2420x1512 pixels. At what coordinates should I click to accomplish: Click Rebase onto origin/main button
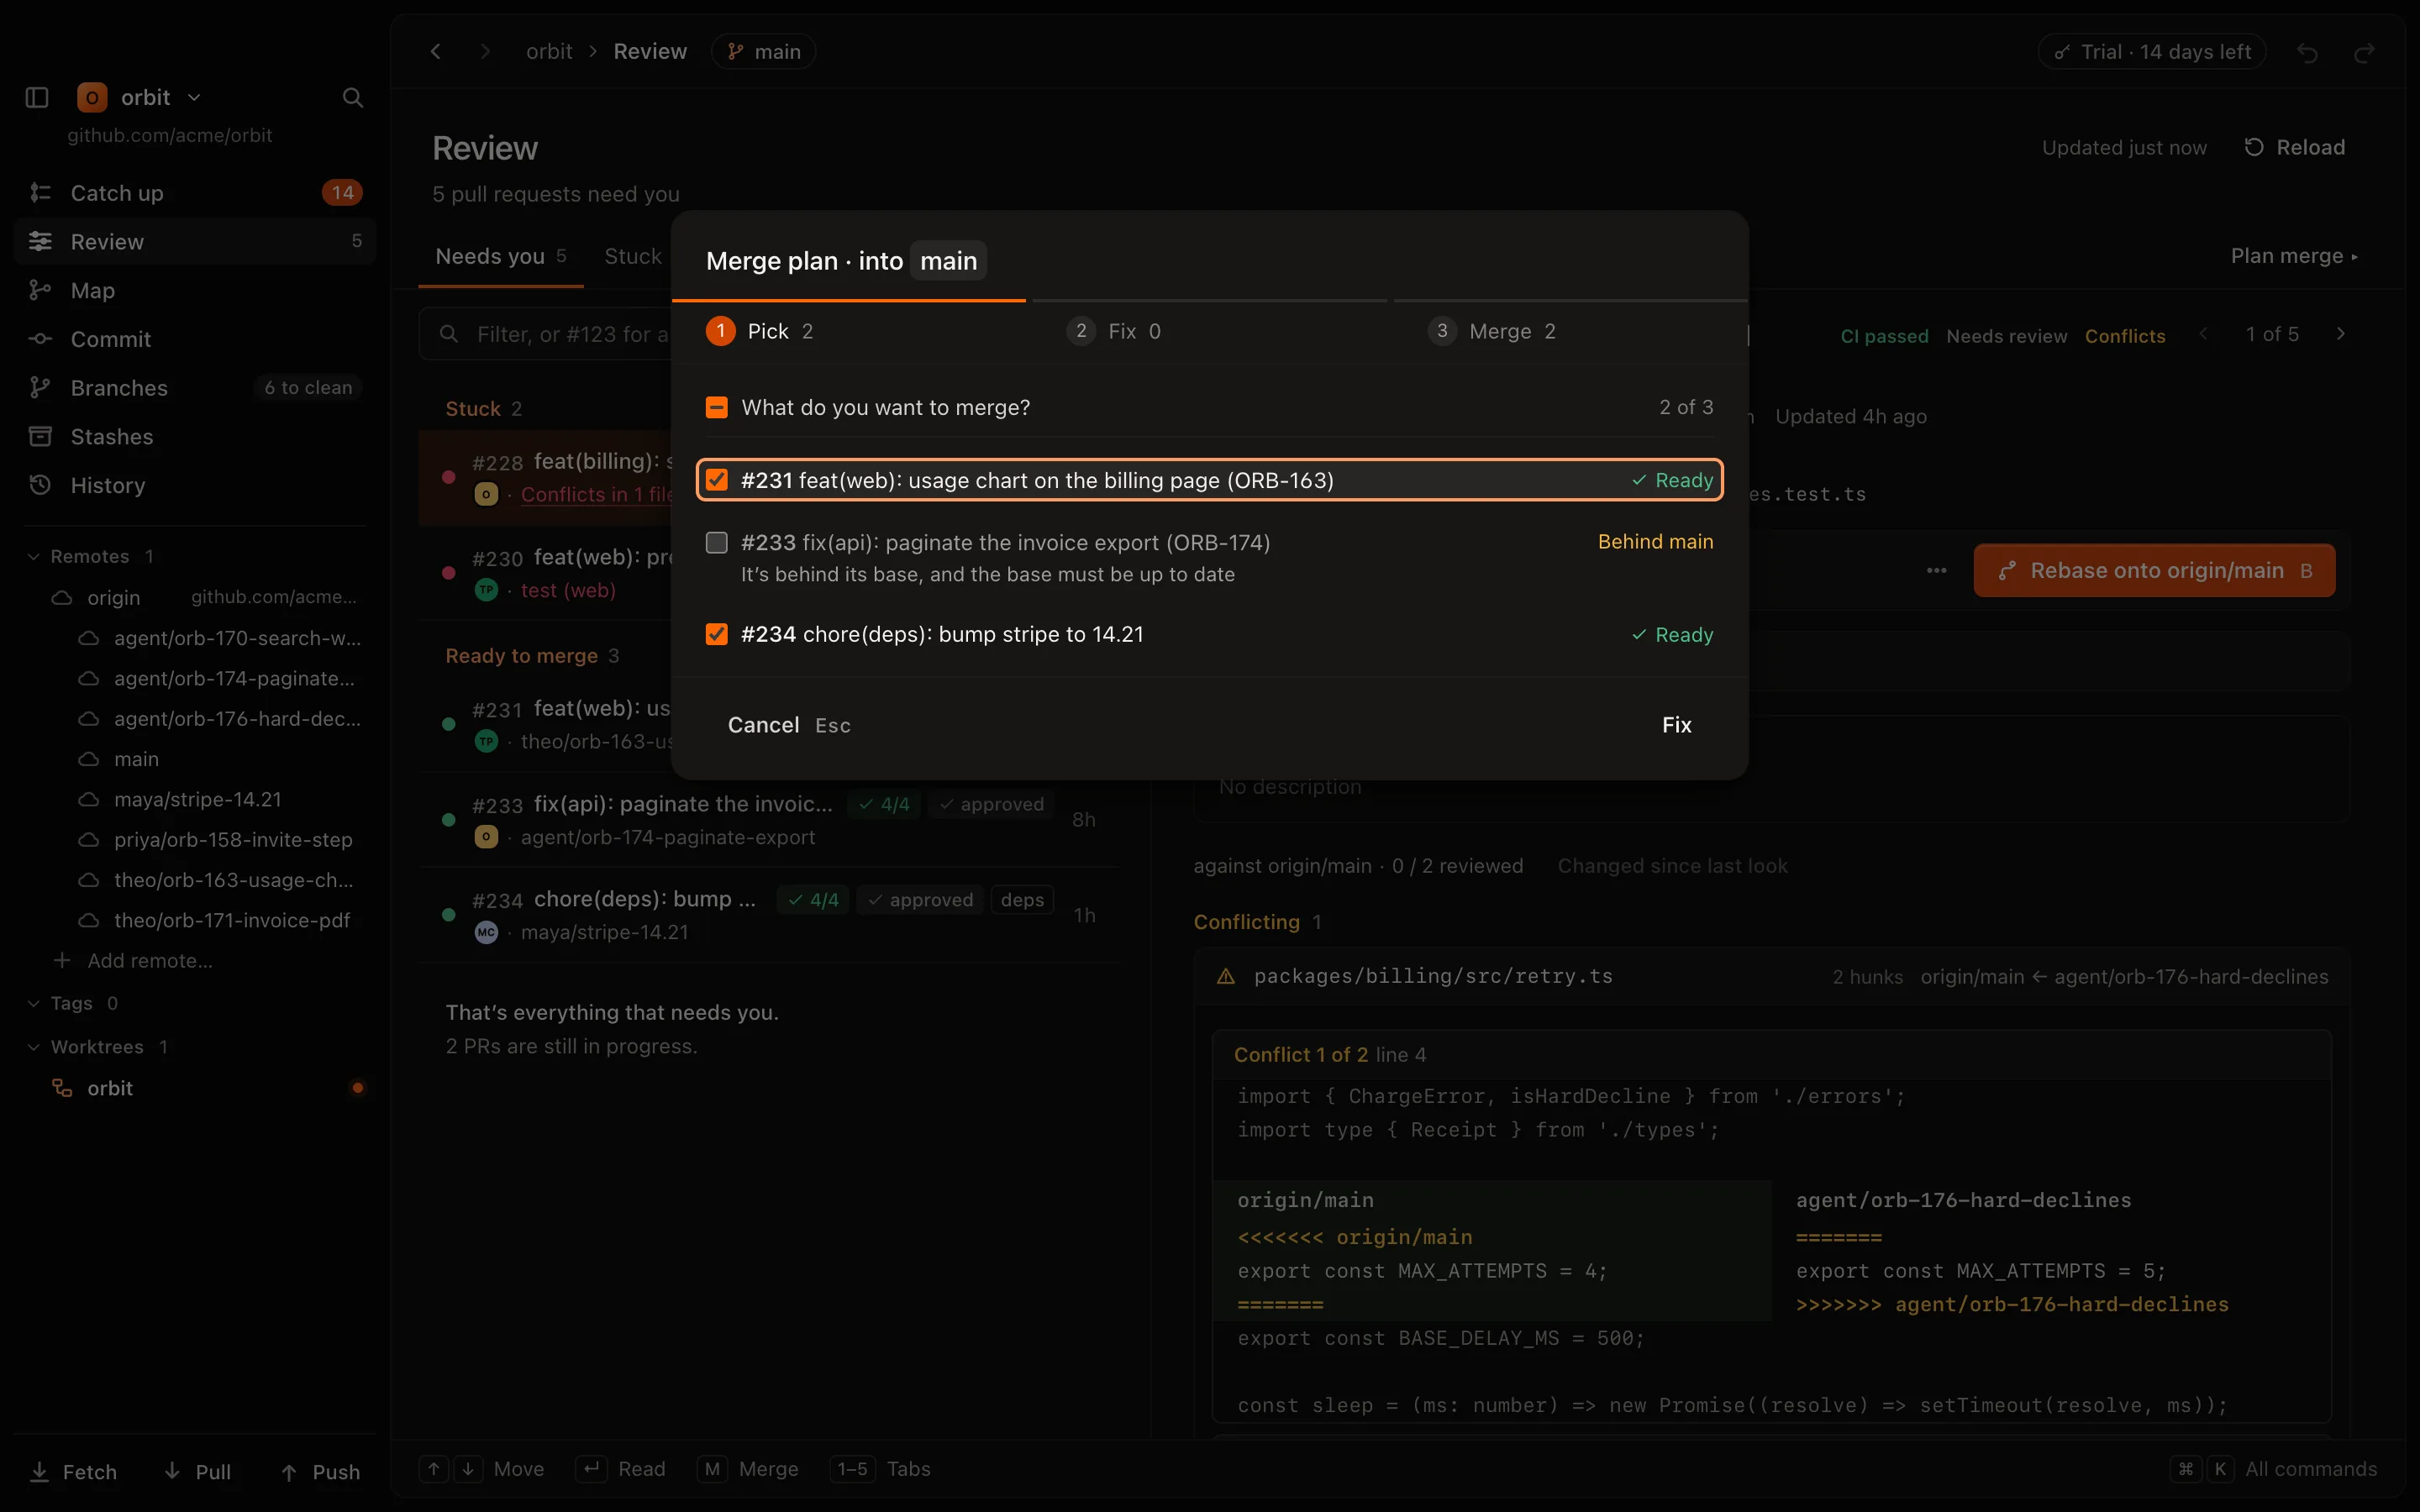tap(2154, 570)
